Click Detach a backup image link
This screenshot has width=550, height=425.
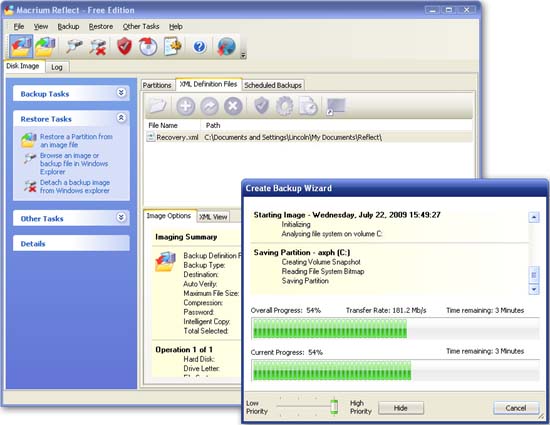(75, 187)
